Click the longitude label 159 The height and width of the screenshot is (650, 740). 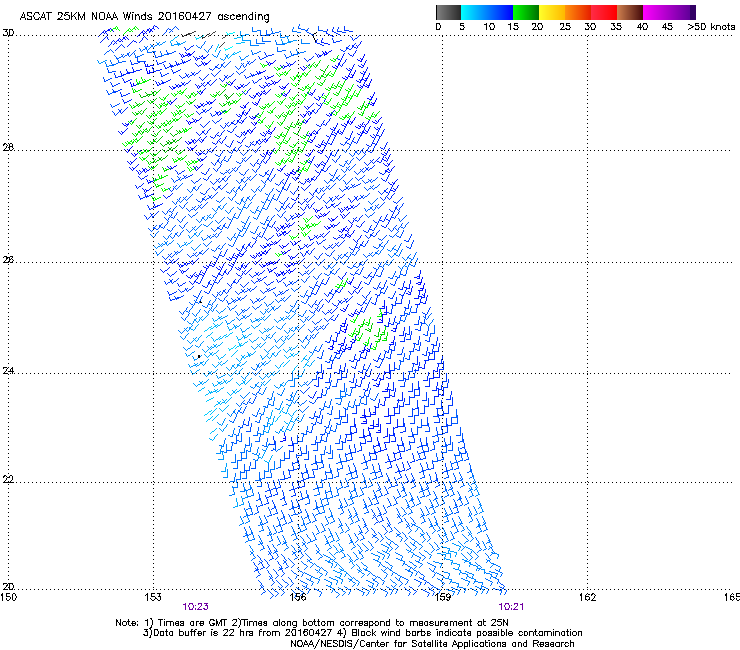(x=443, y=597)
